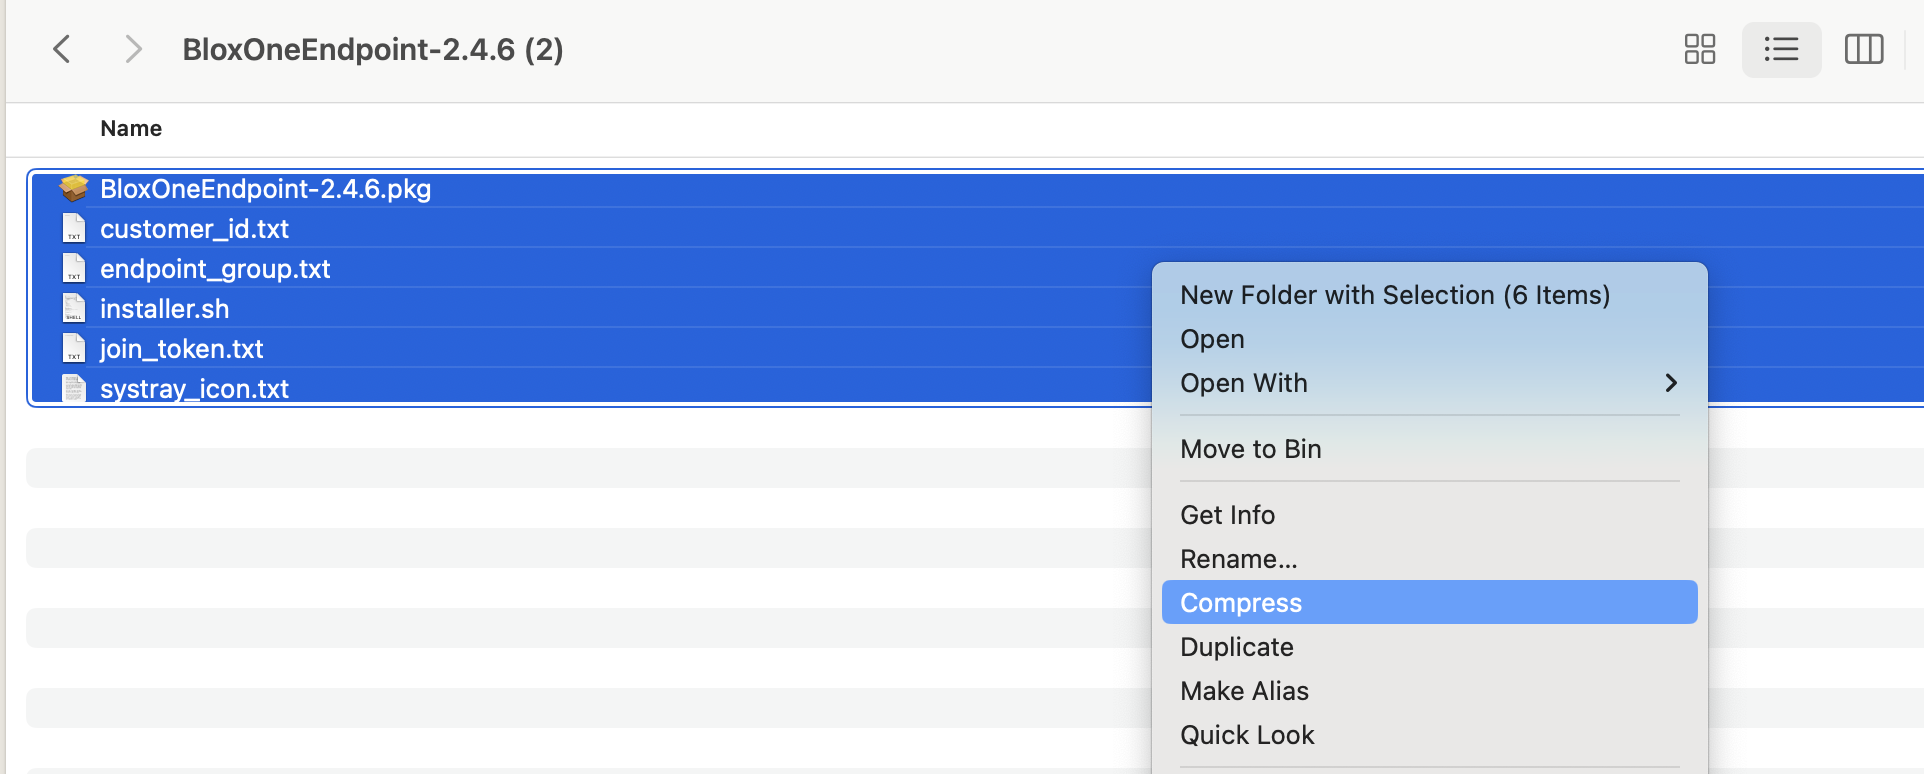The height and width of the screenshot is (774, 1924).
Task: Select Rename… from context menu
Action: pyautogui.click(x=1238, y=559)
